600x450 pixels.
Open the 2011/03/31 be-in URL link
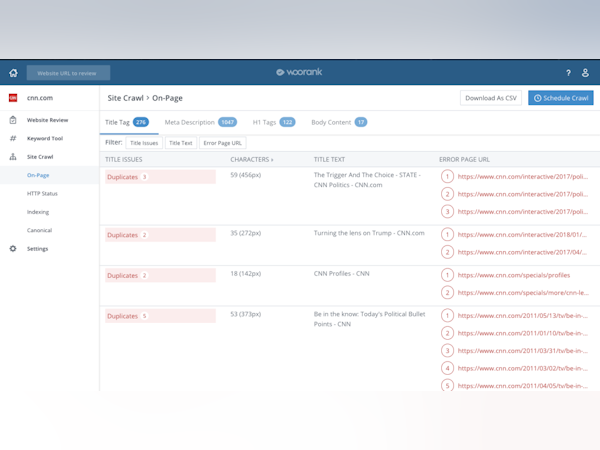click(522, 351)
